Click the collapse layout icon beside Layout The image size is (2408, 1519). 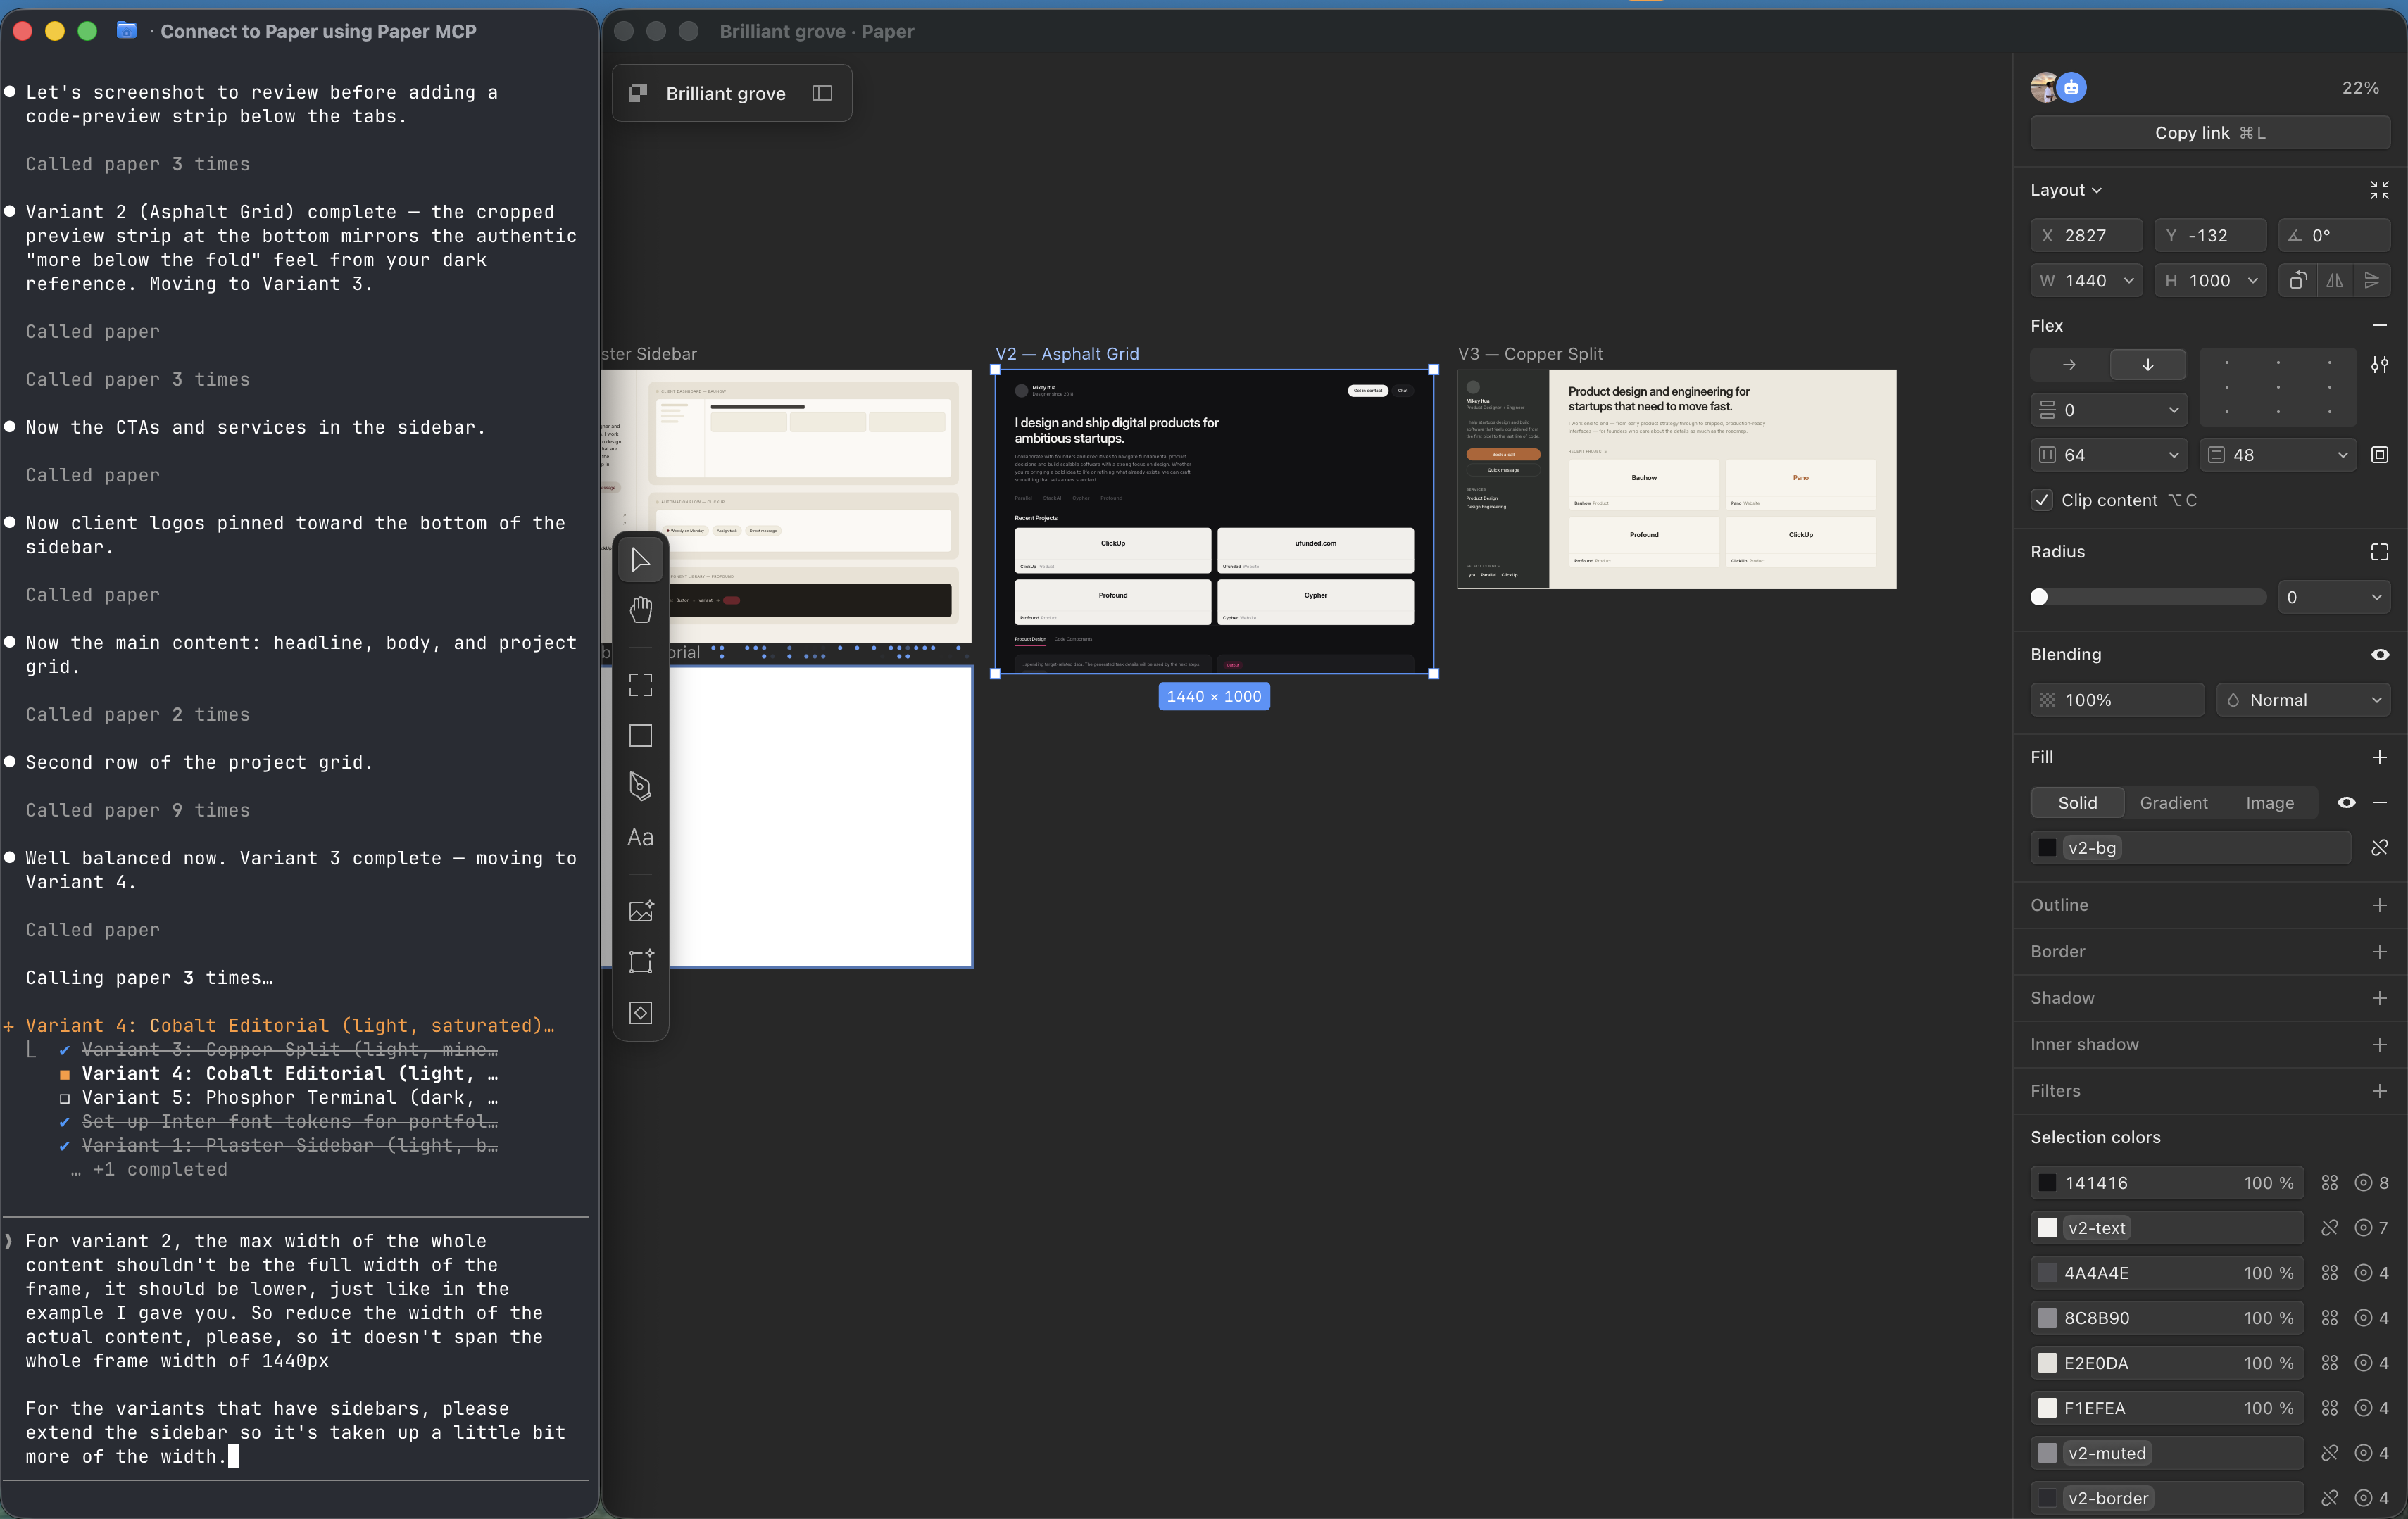(2379, 190)
